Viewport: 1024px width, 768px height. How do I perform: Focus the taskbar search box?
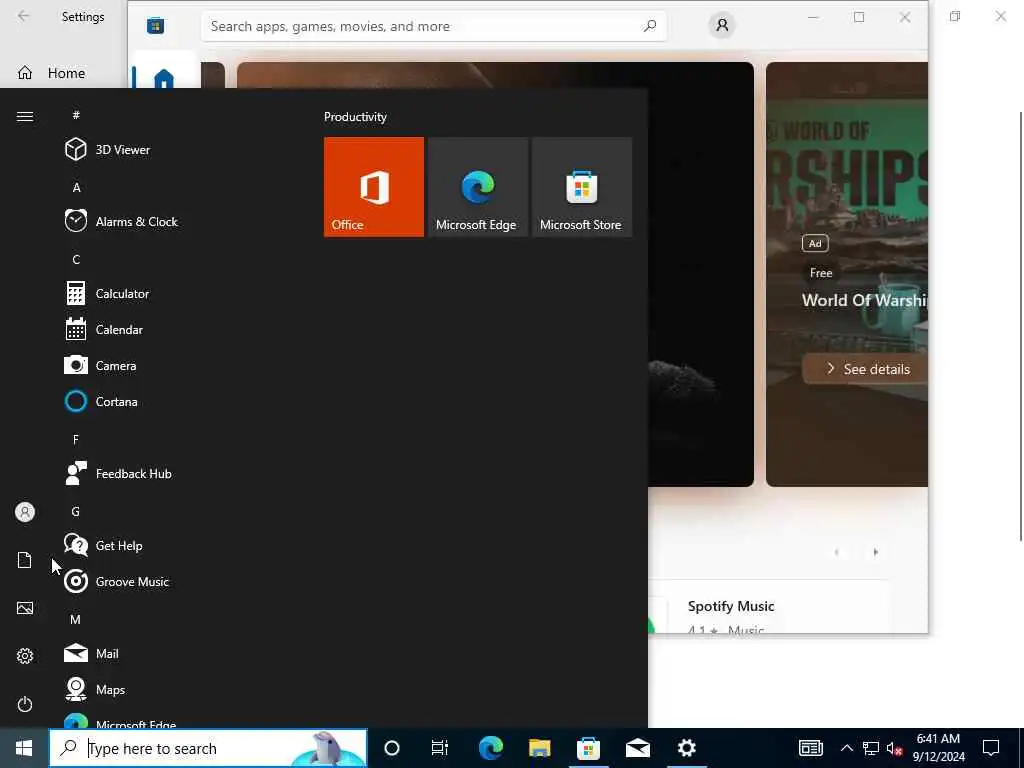[x=208, y=748]
